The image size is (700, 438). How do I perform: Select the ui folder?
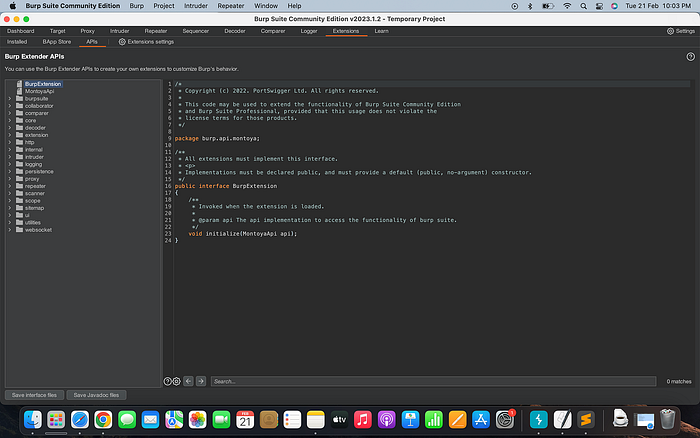point(27,215)
